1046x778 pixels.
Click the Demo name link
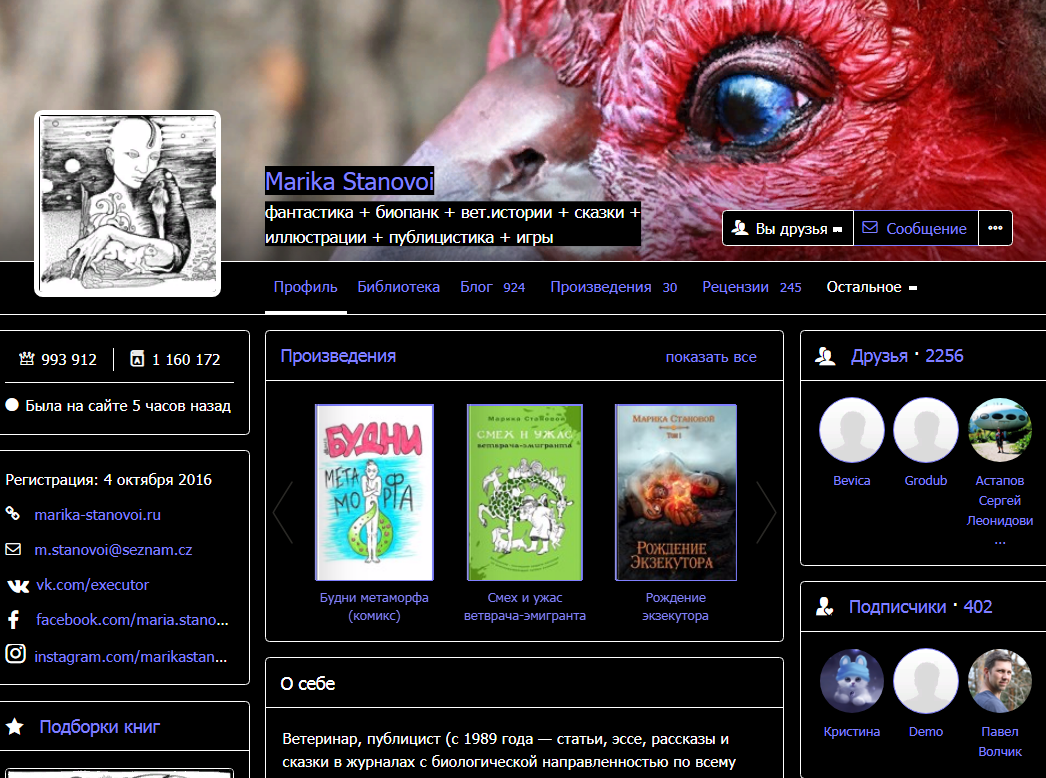tap(926, 731)
